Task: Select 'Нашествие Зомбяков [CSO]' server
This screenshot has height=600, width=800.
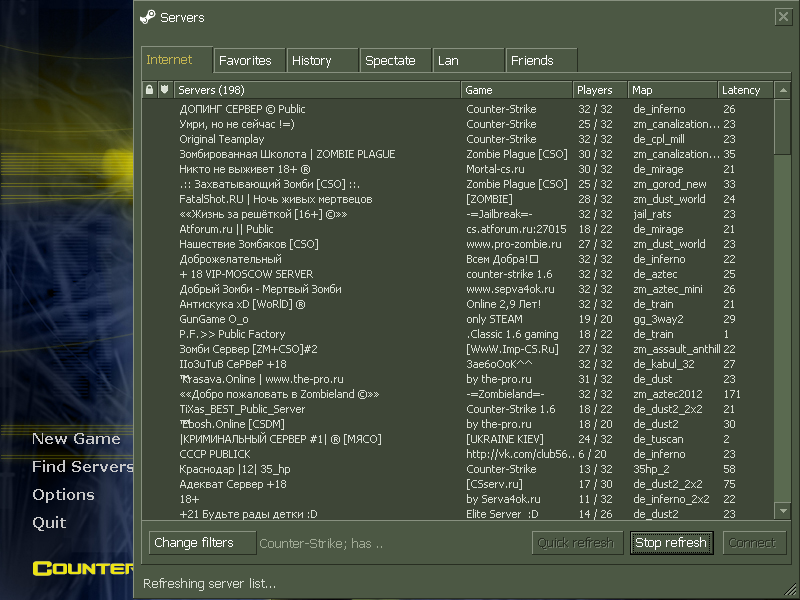Action: [458, 244]
